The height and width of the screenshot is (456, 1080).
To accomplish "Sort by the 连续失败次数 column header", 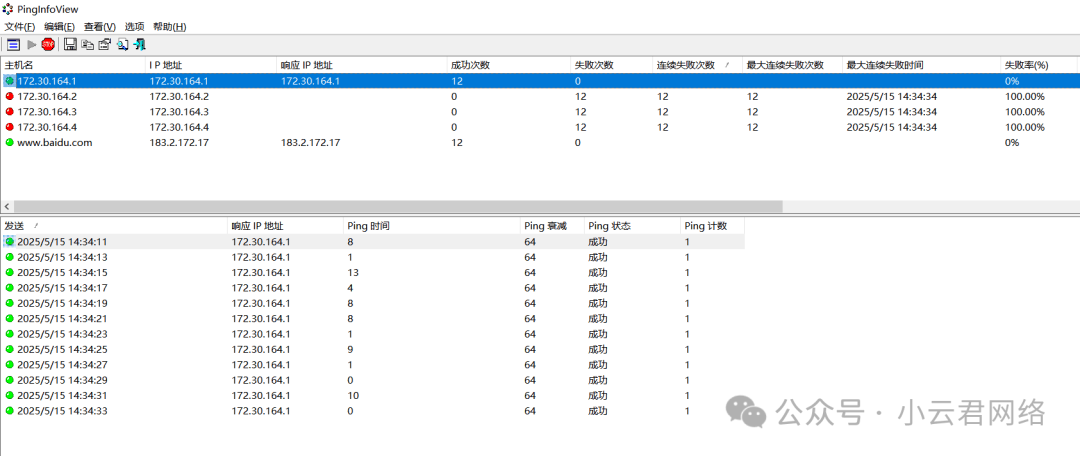I will coord(697,65).
